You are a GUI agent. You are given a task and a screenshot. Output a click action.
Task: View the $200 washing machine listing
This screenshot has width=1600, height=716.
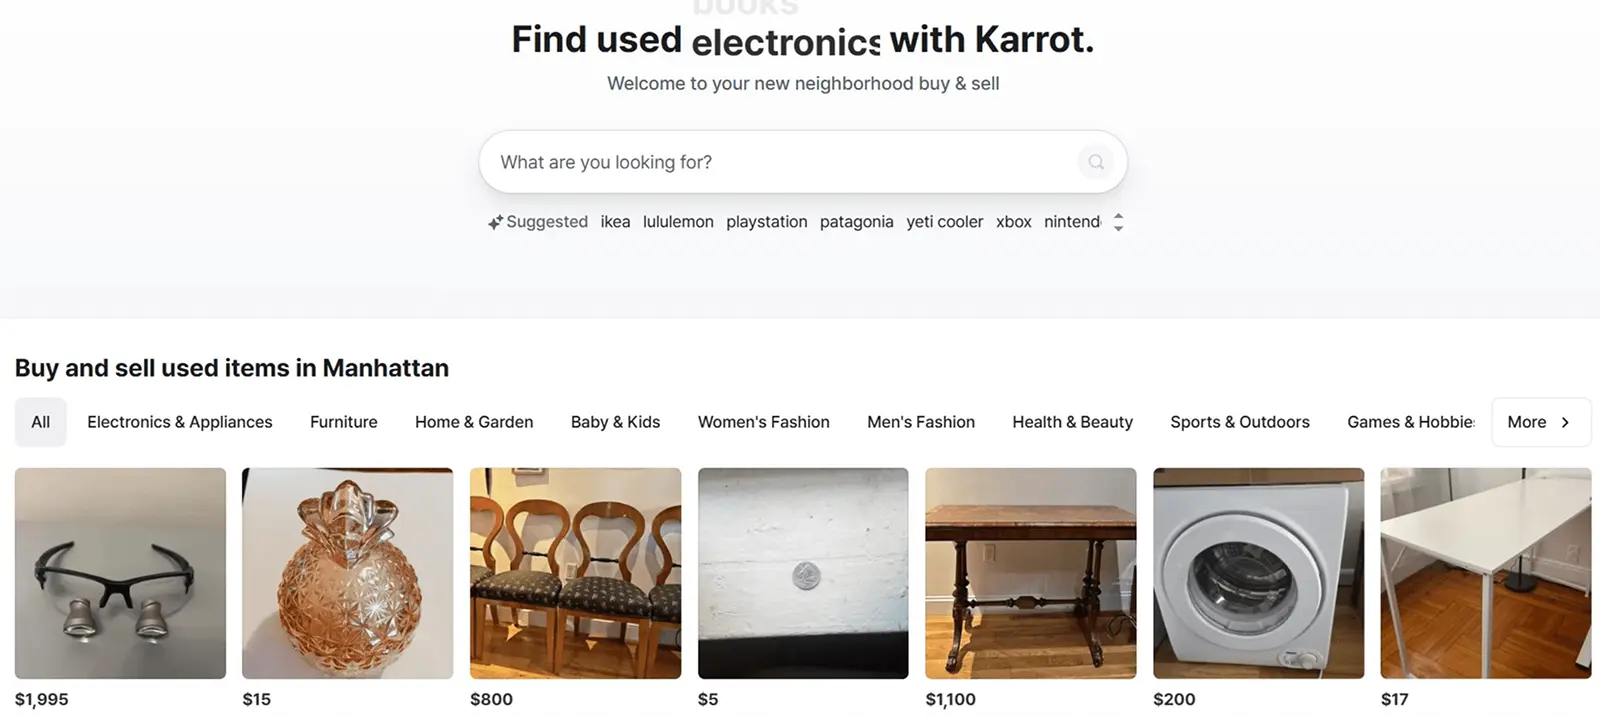[x=1258, y=573]
